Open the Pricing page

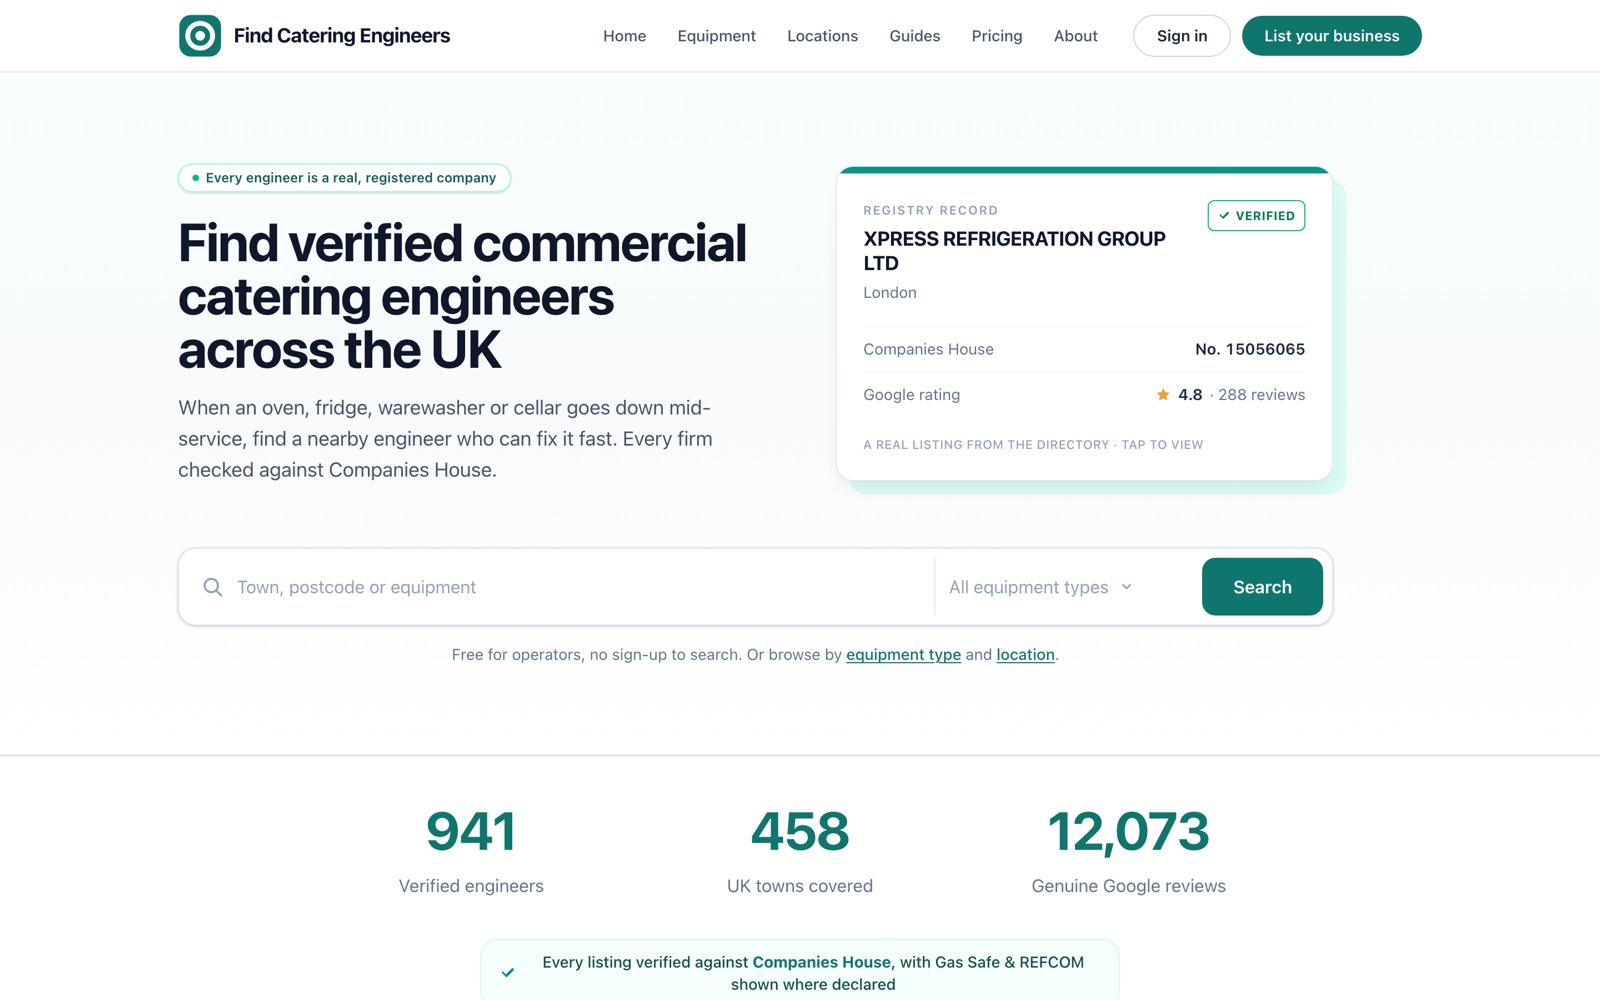click(997, 36)
